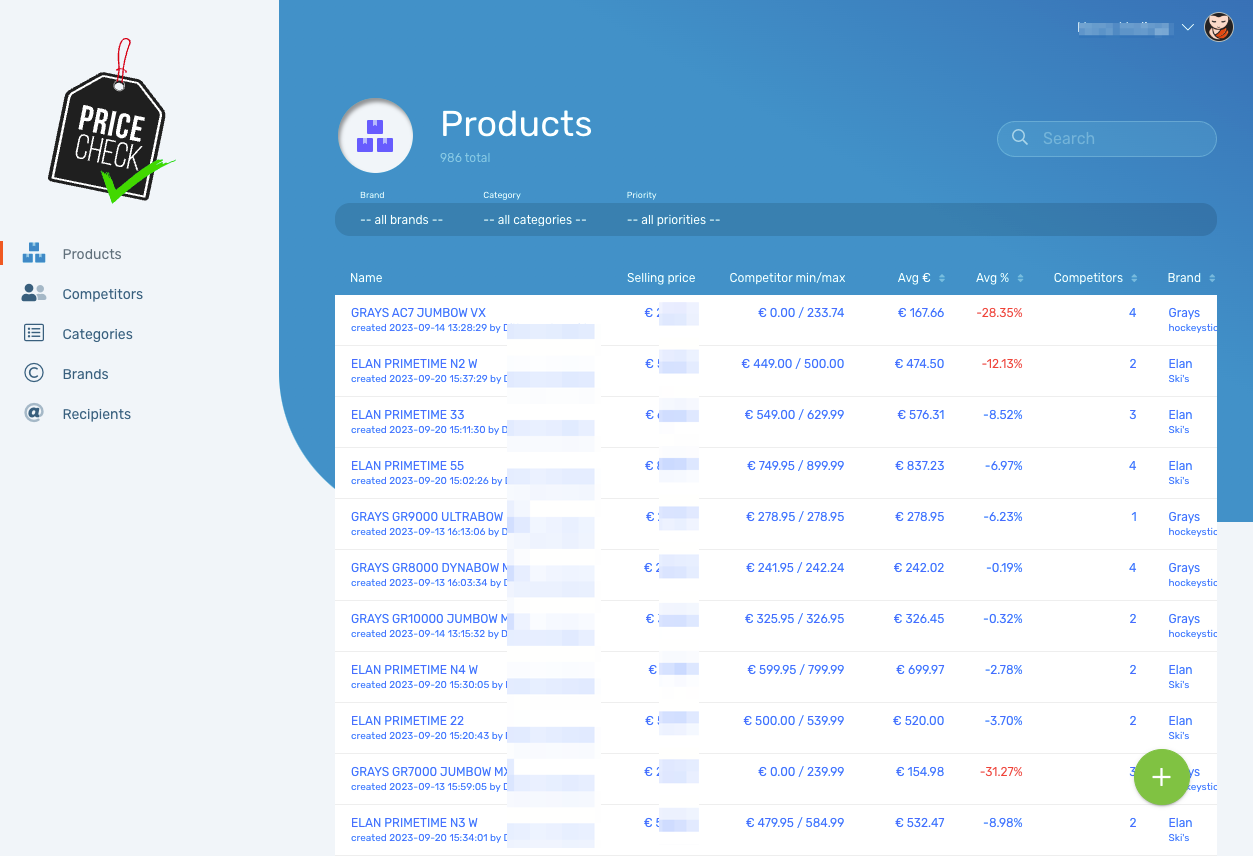This screenshot has width=1253, height=856.
Task: Click the € 154.98 average price
Action: tap(920, 772)
